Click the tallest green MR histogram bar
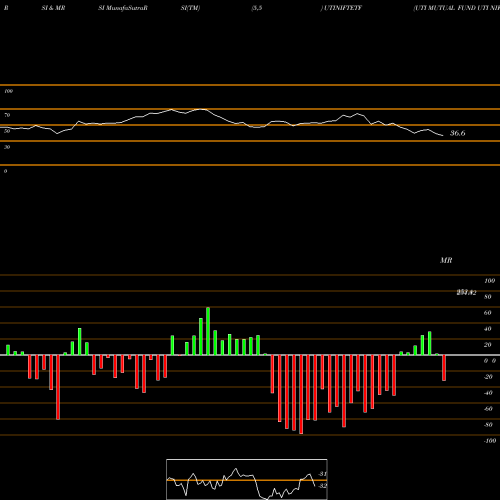500x500 pixels. (x=208, y=331)
